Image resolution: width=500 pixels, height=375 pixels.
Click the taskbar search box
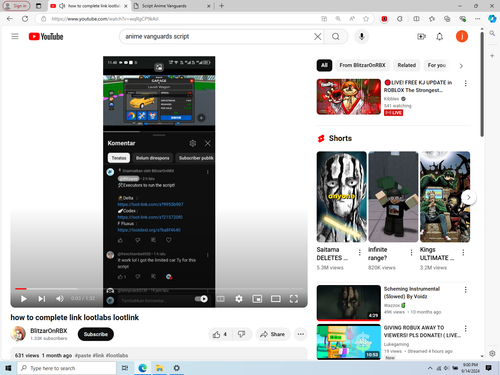click(x=67, y=368)
